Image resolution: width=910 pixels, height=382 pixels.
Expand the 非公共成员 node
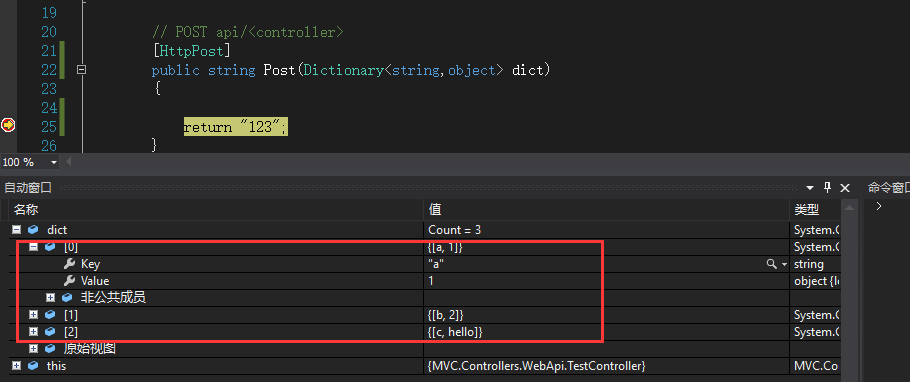coord(50,298)
